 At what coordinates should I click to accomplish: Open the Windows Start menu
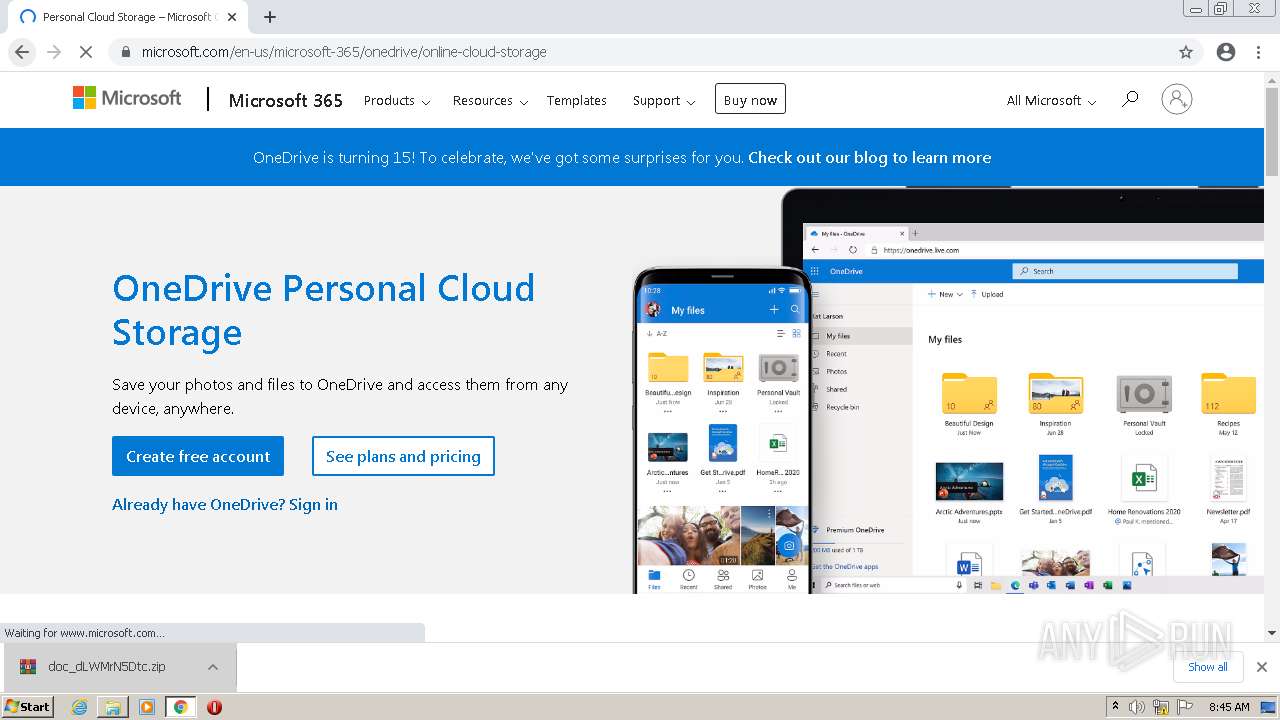28,706
